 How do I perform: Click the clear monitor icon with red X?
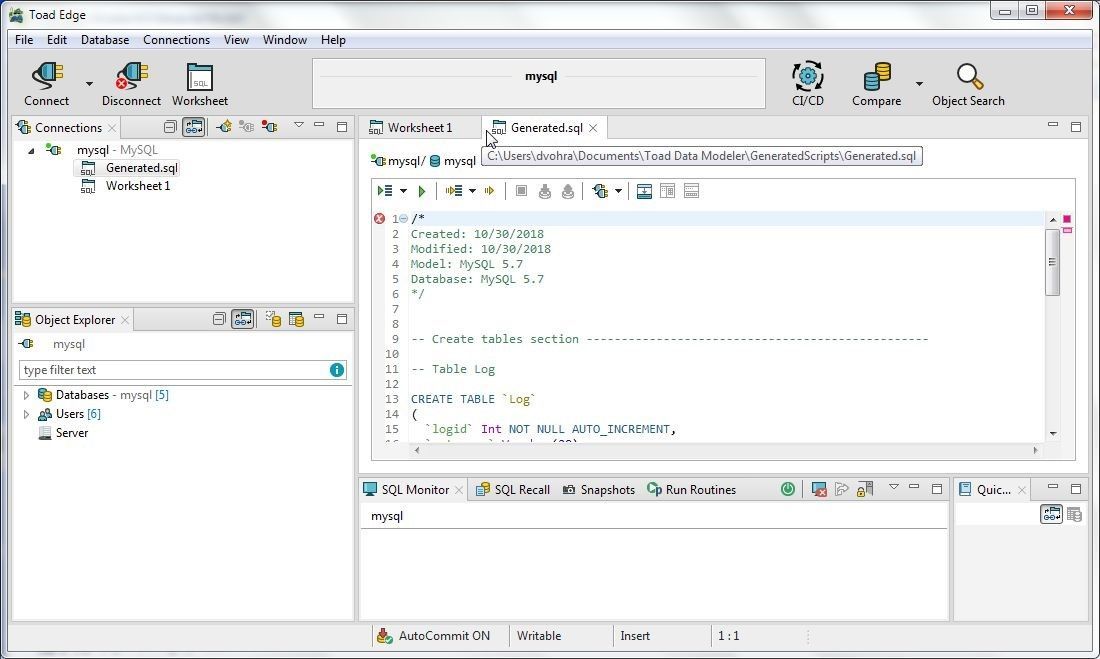point(819,489)
